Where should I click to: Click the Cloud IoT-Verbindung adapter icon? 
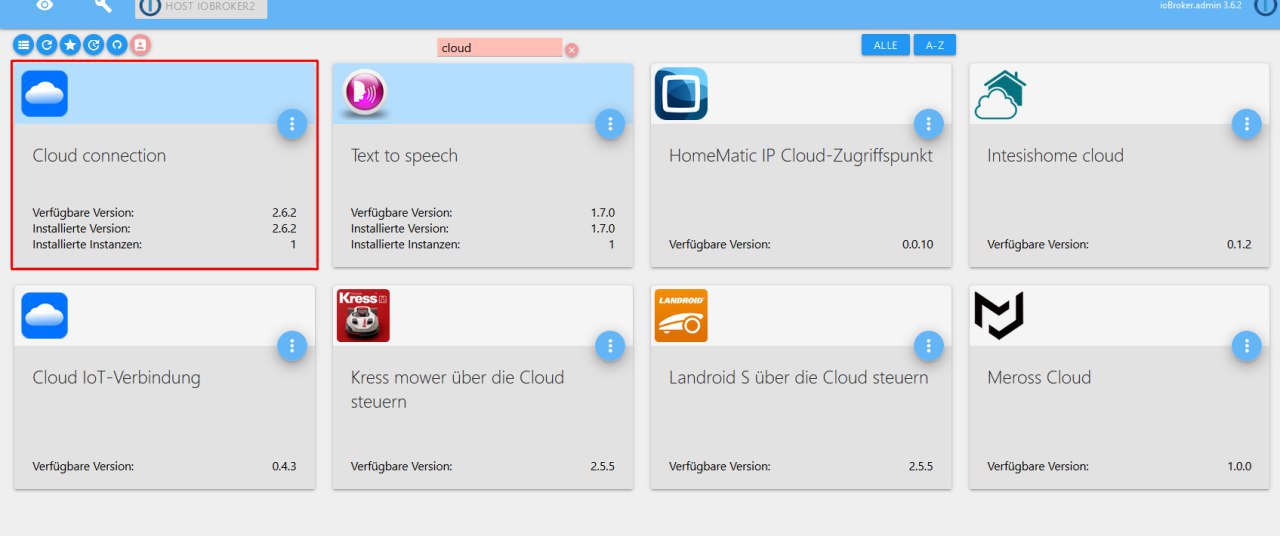[44, 316]
